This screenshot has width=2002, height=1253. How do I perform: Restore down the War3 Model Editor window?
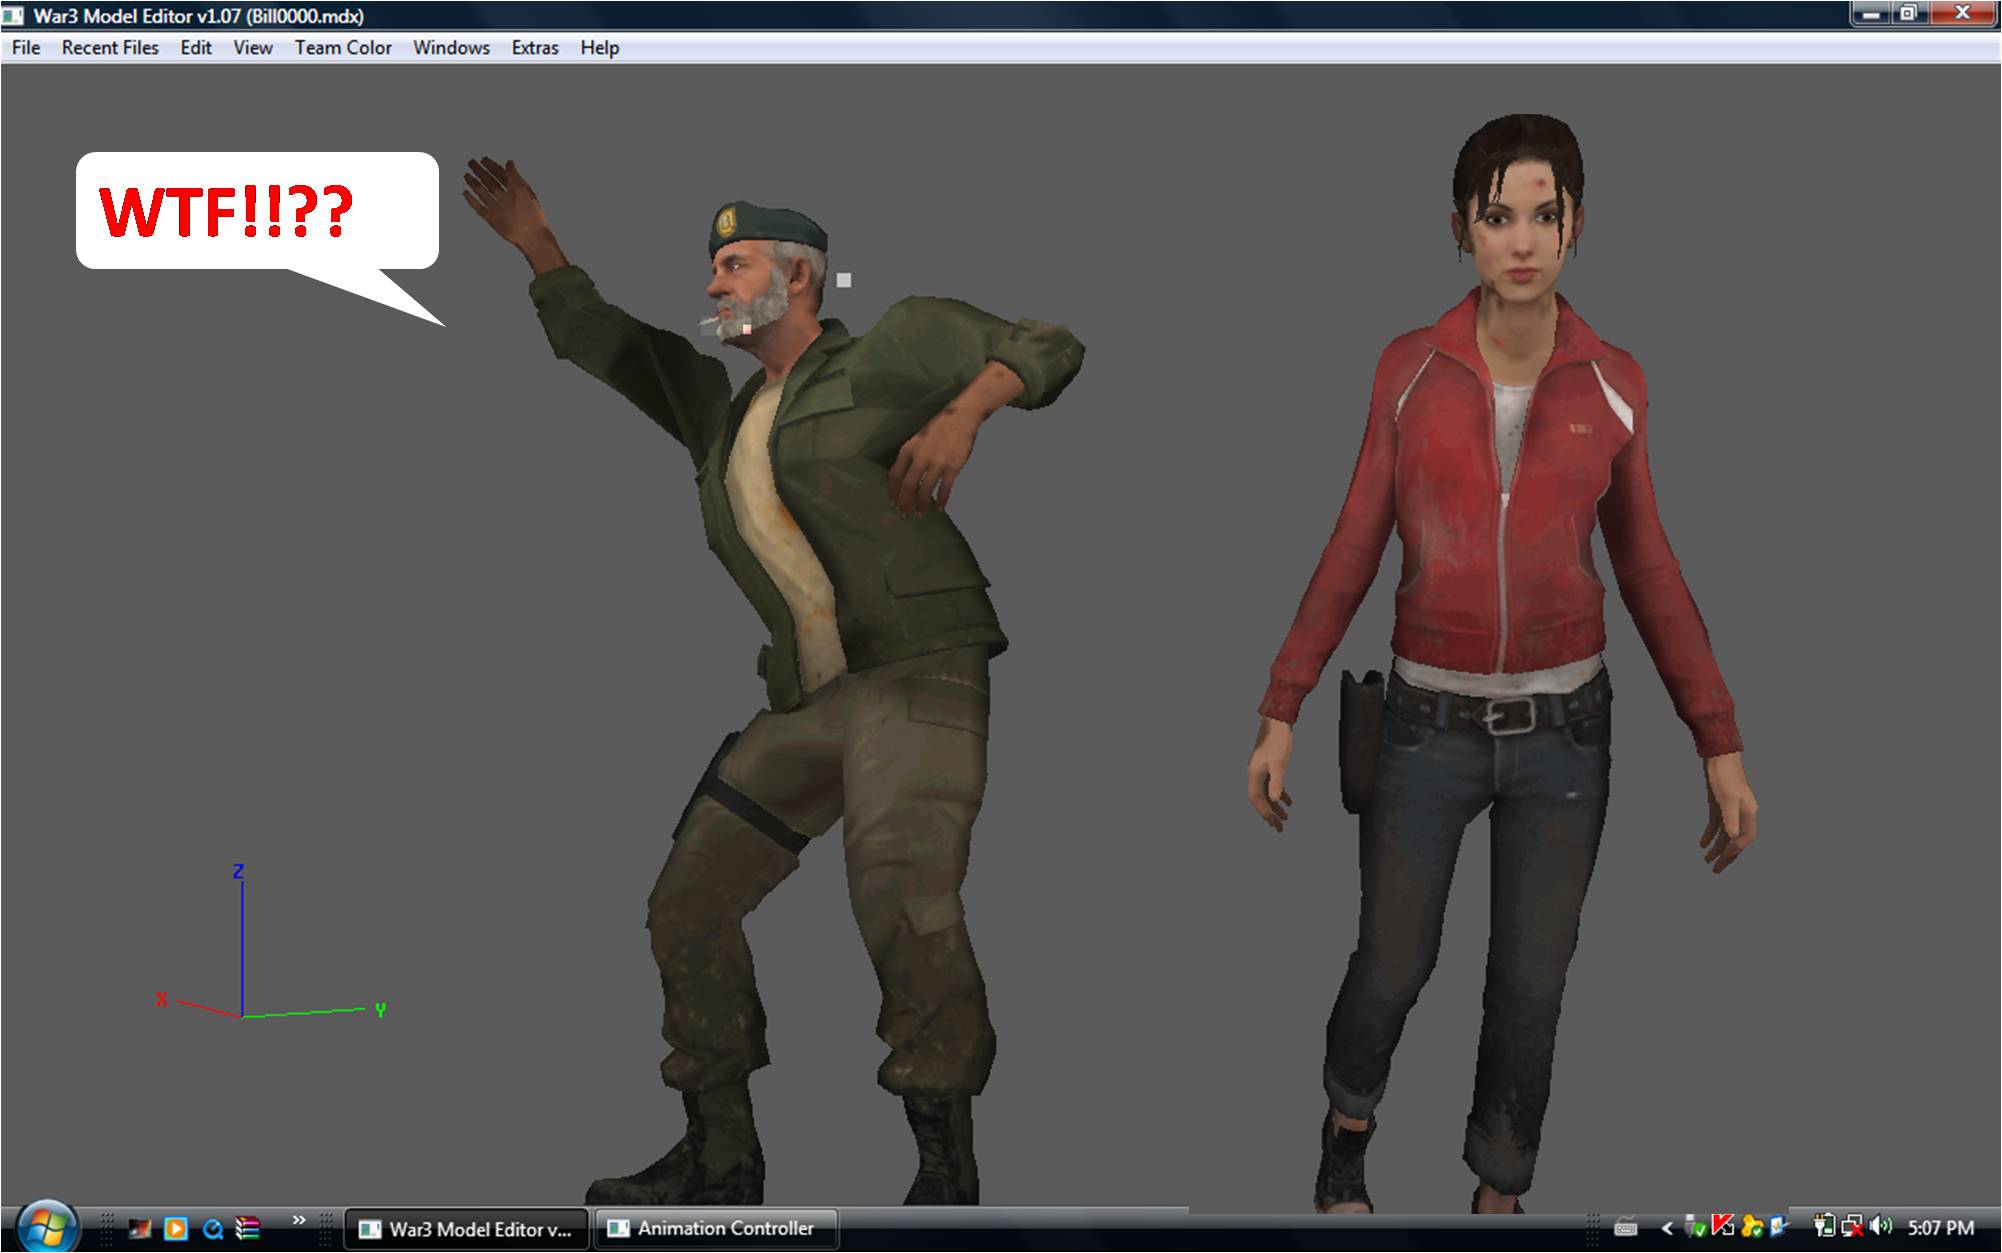click(1908, 14)
